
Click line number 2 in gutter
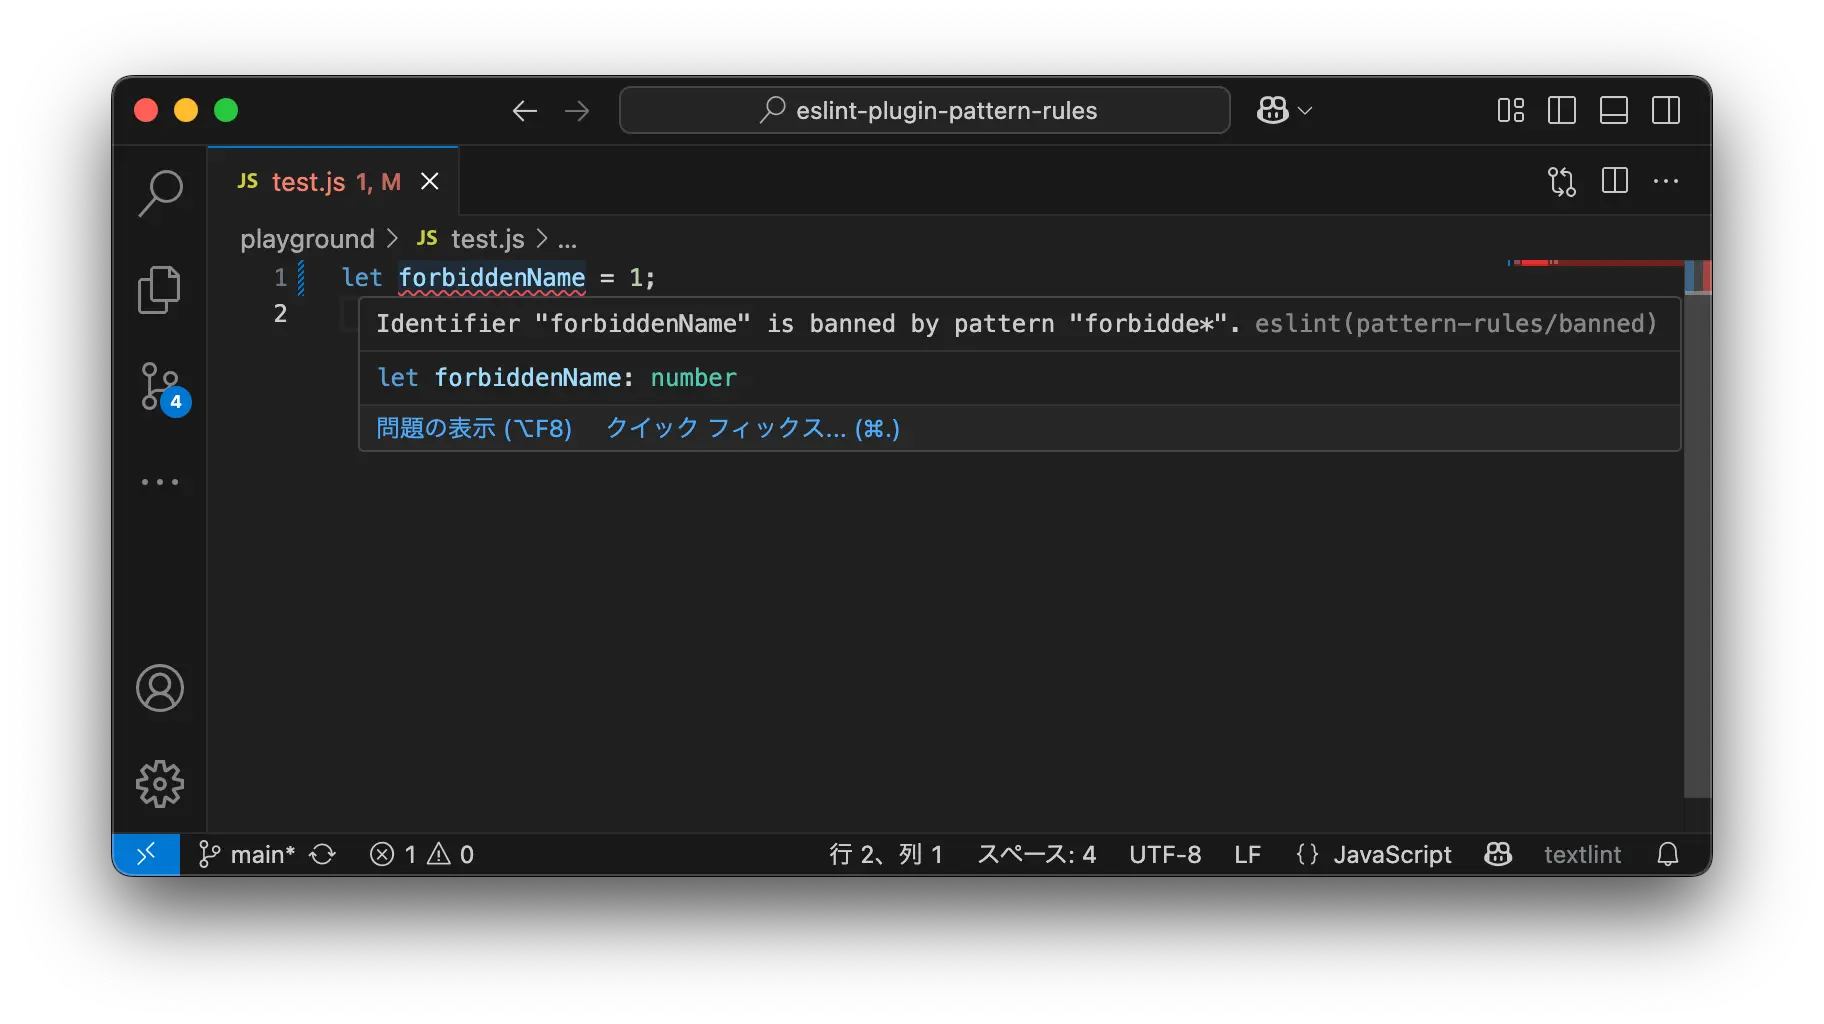(x=280, y=314)
